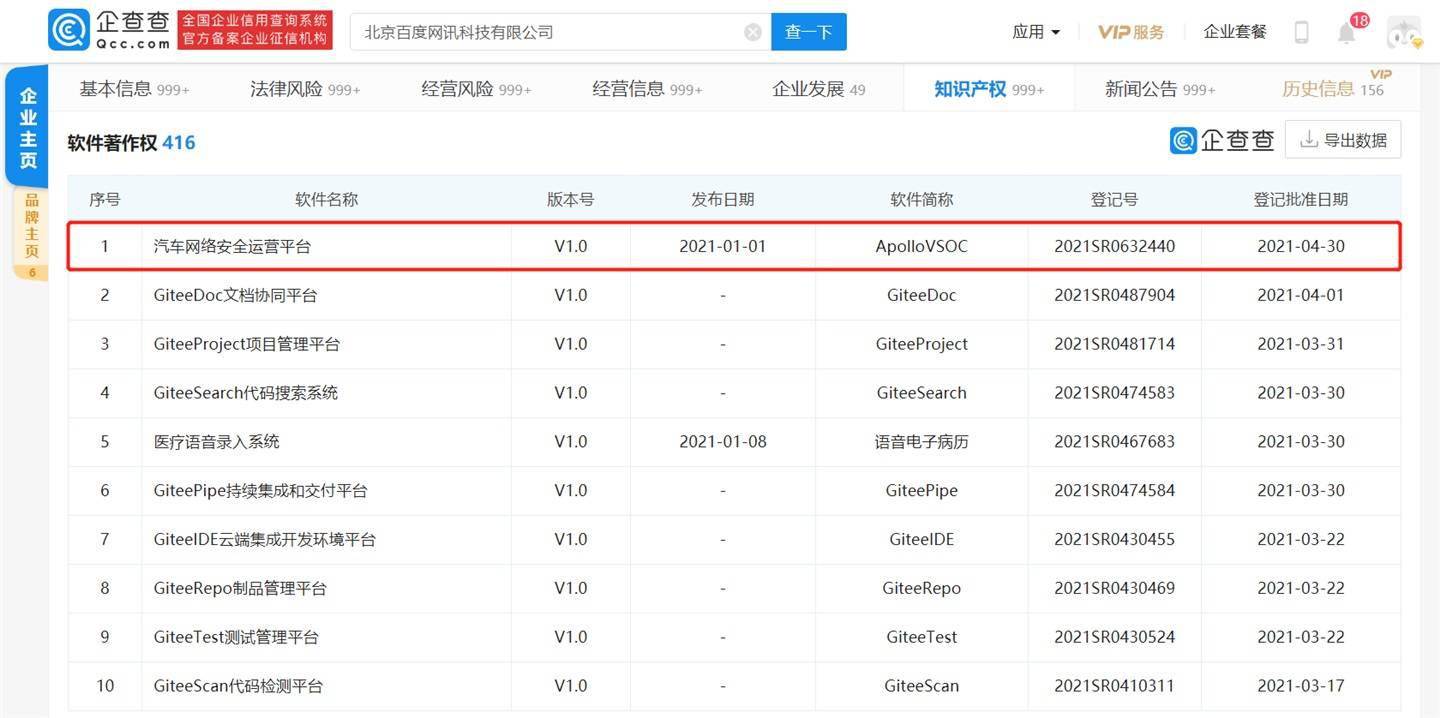Click GiteeProject项目管理平台 row name
Image resolution: width=1440 pixels, height=718 pixels.
247,344
